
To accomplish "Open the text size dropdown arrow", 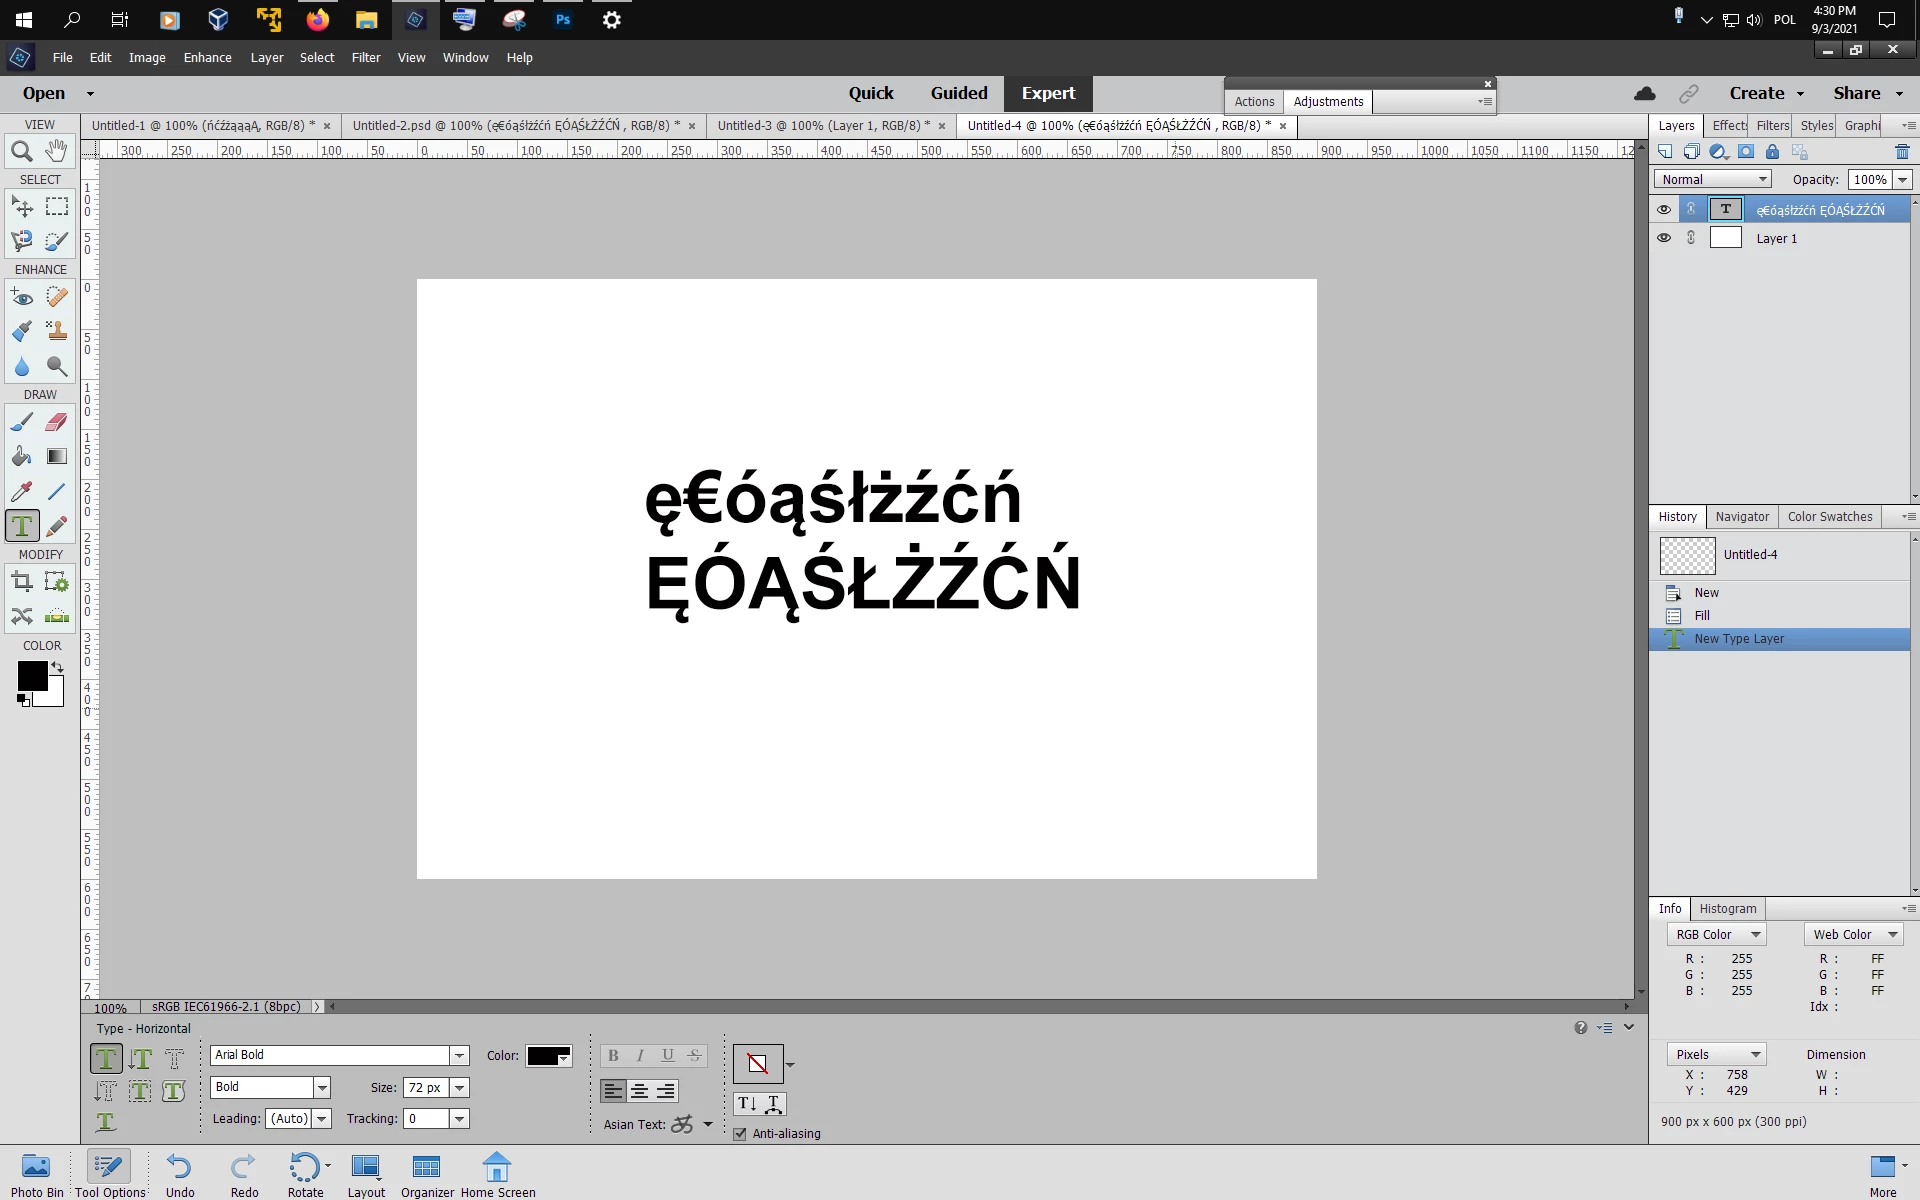I will coord(459,1088).
